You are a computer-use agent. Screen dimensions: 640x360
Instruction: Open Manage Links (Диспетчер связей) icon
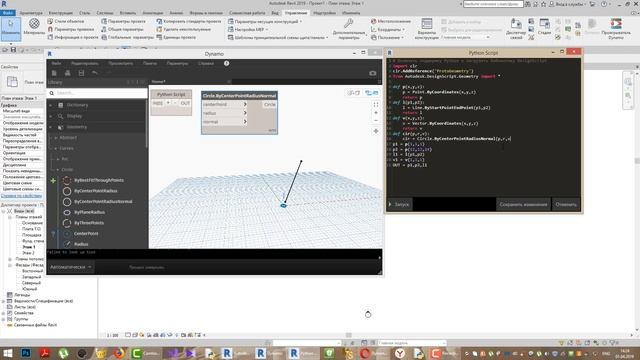pyautogui.click(x=516, y=24)
